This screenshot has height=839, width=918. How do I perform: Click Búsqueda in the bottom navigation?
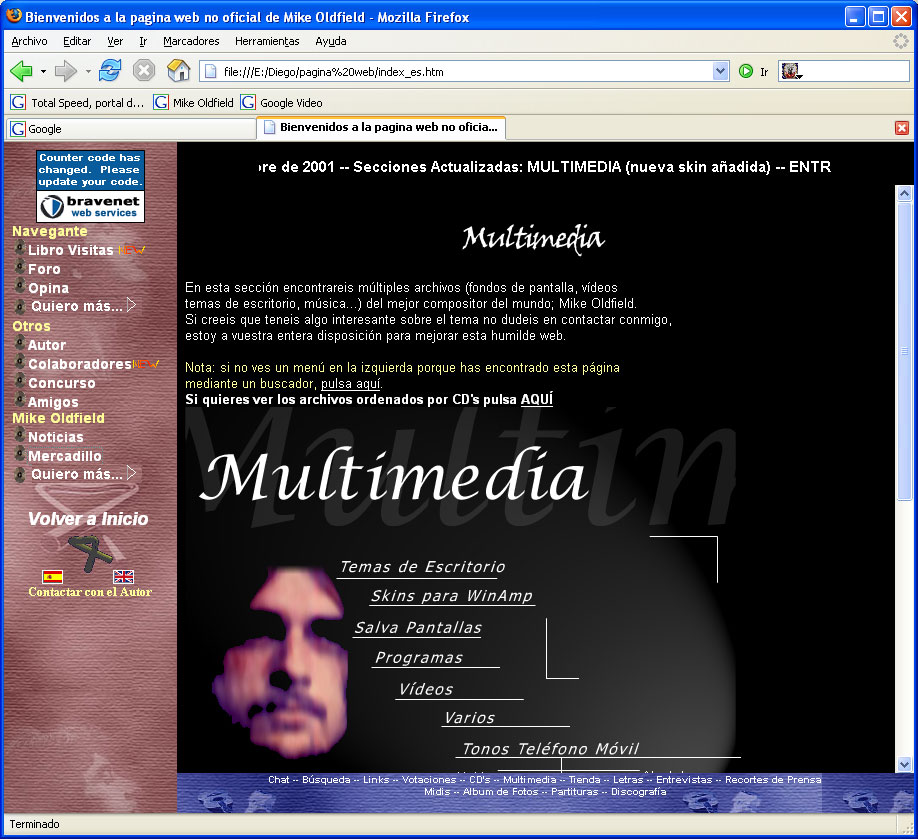pyautogui.click(x=326, y=779)
